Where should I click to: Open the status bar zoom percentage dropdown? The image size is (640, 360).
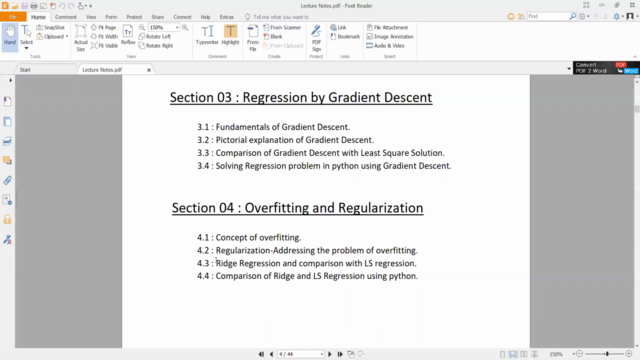coord(574,354)
